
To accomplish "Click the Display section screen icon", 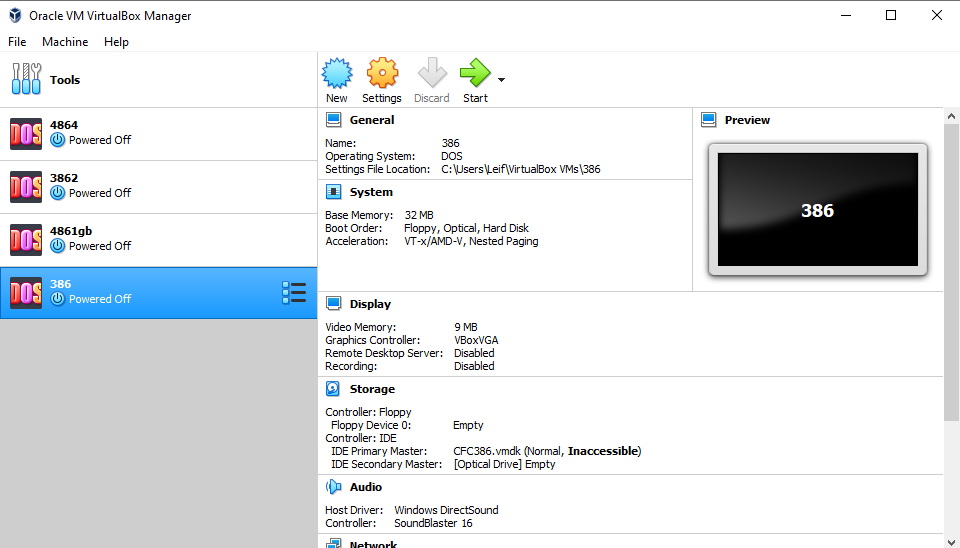I will [x=334, y=304].
